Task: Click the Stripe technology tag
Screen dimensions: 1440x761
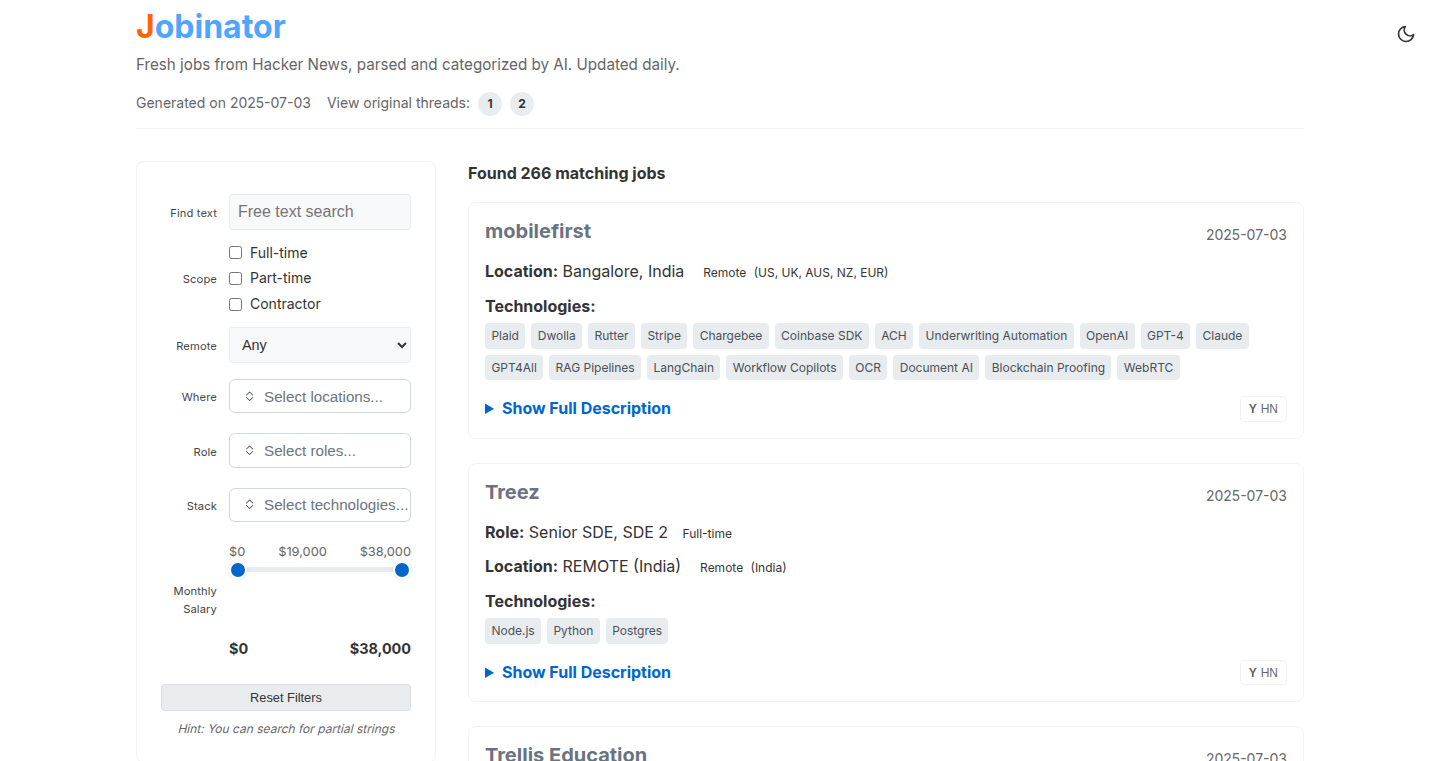Action: pyautogui.click(x=664, y=336)
